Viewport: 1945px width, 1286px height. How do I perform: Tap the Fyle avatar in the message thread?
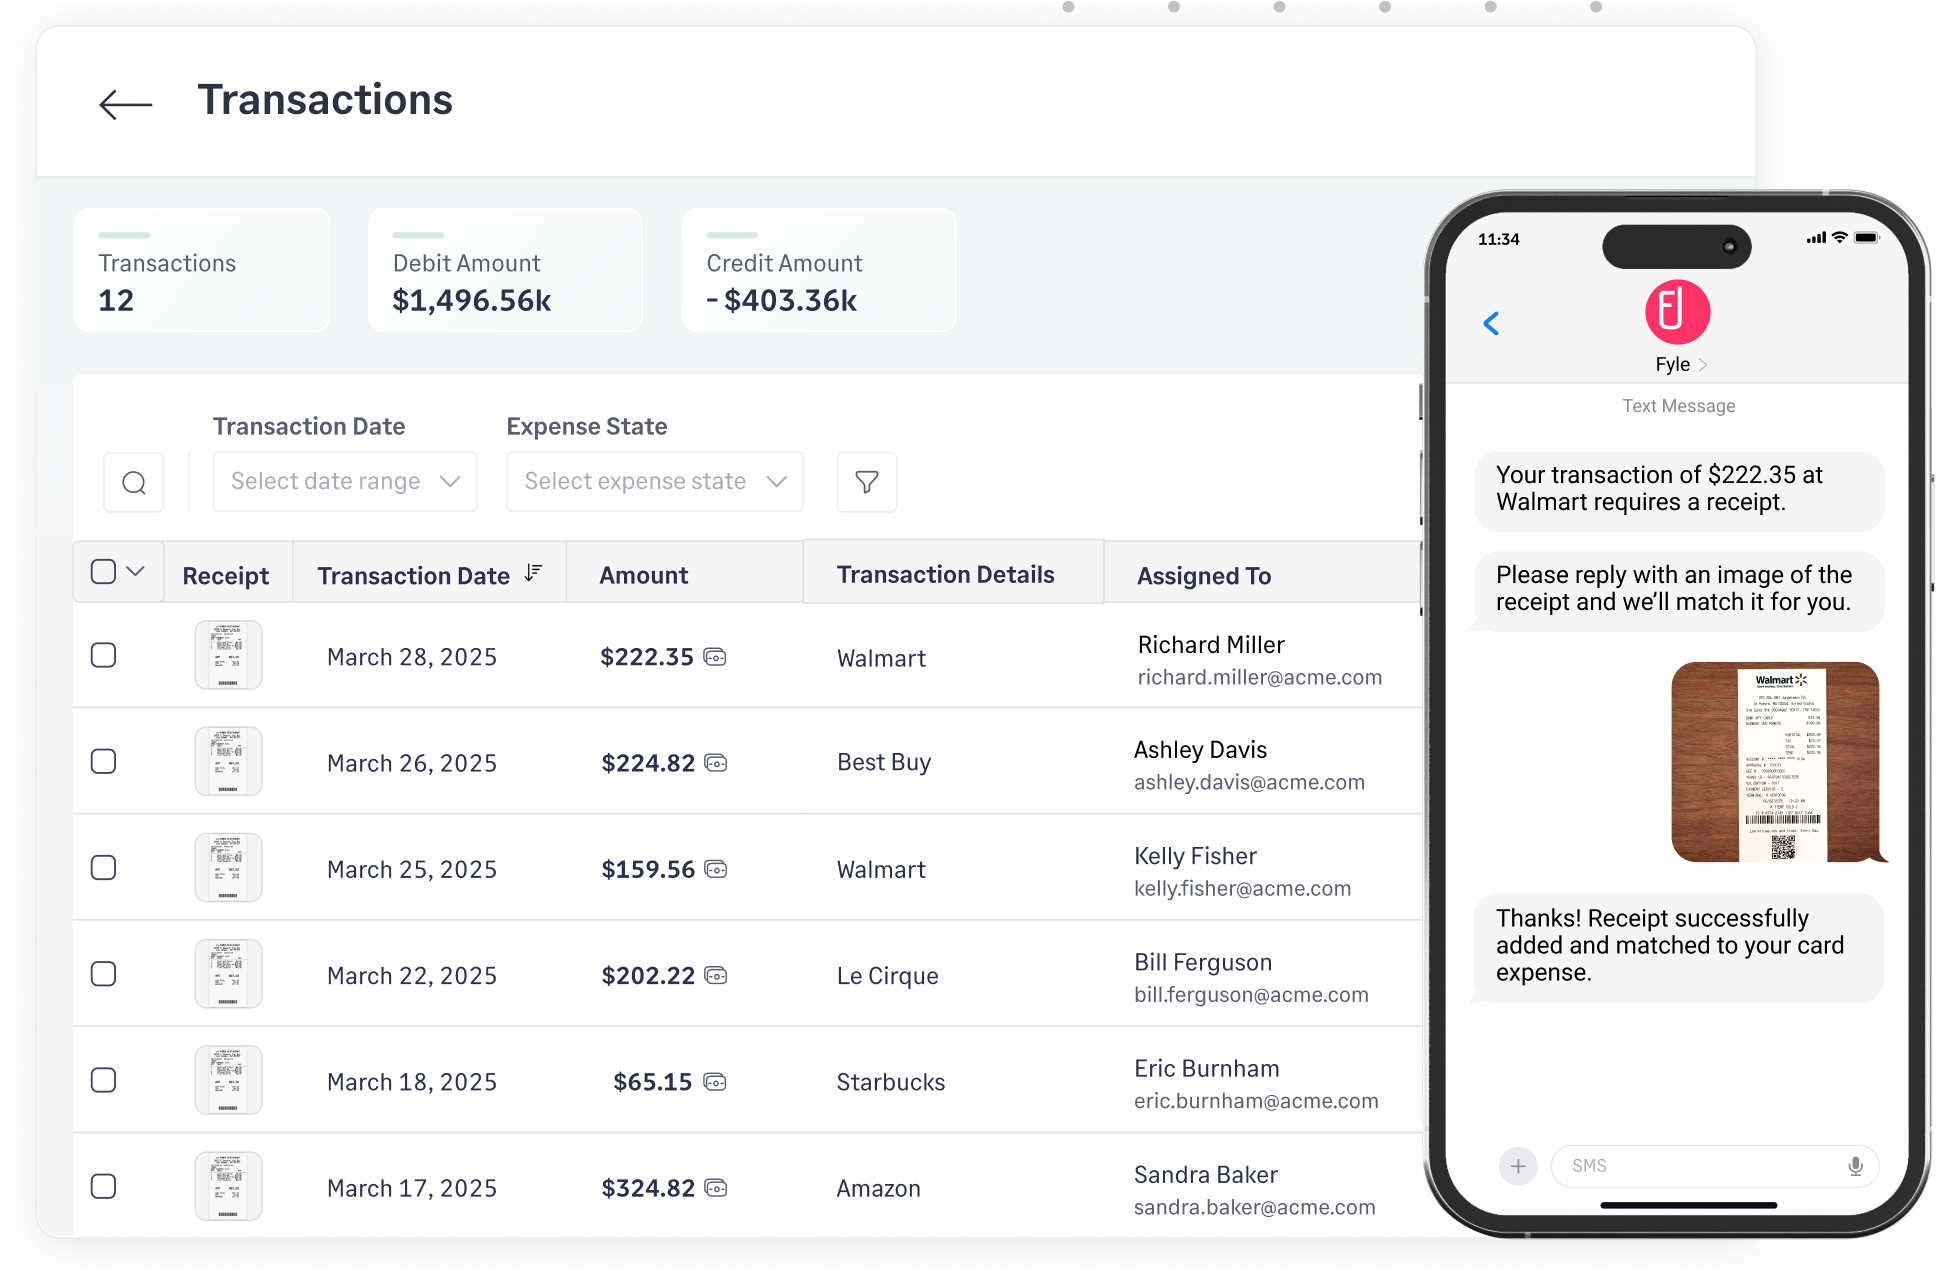(1676, 311)
